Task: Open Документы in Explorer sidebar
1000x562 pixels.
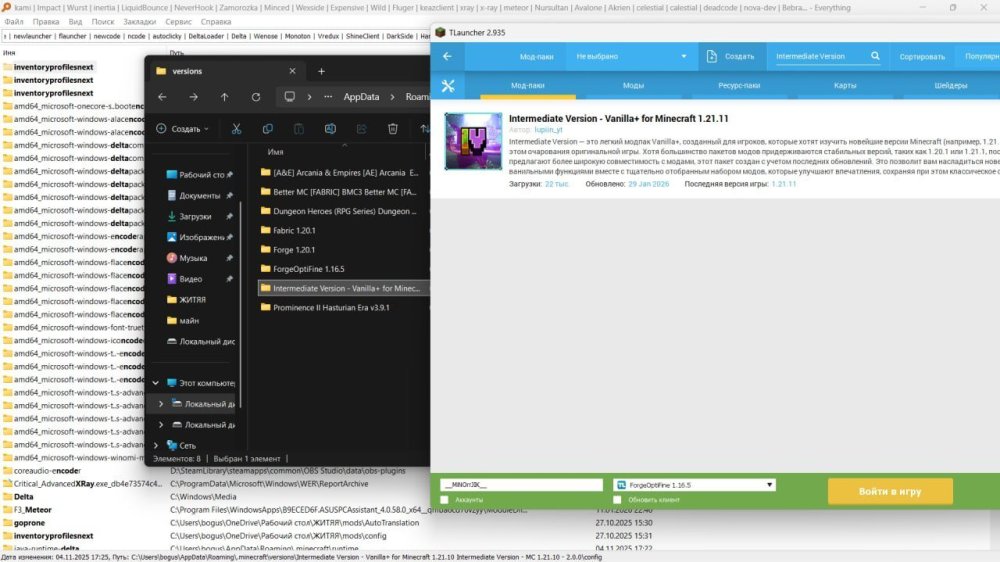Action: (199, 196)
